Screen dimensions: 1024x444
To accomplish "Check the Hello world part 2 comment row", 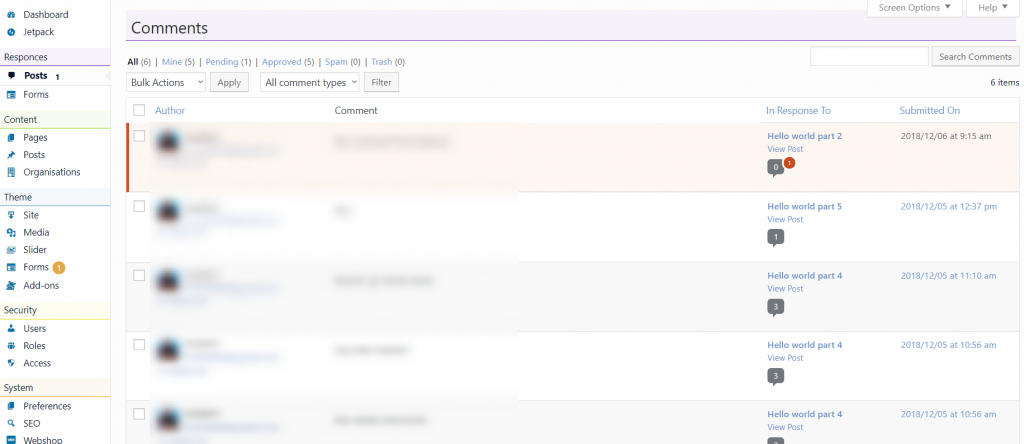I will tap(138, 136).
